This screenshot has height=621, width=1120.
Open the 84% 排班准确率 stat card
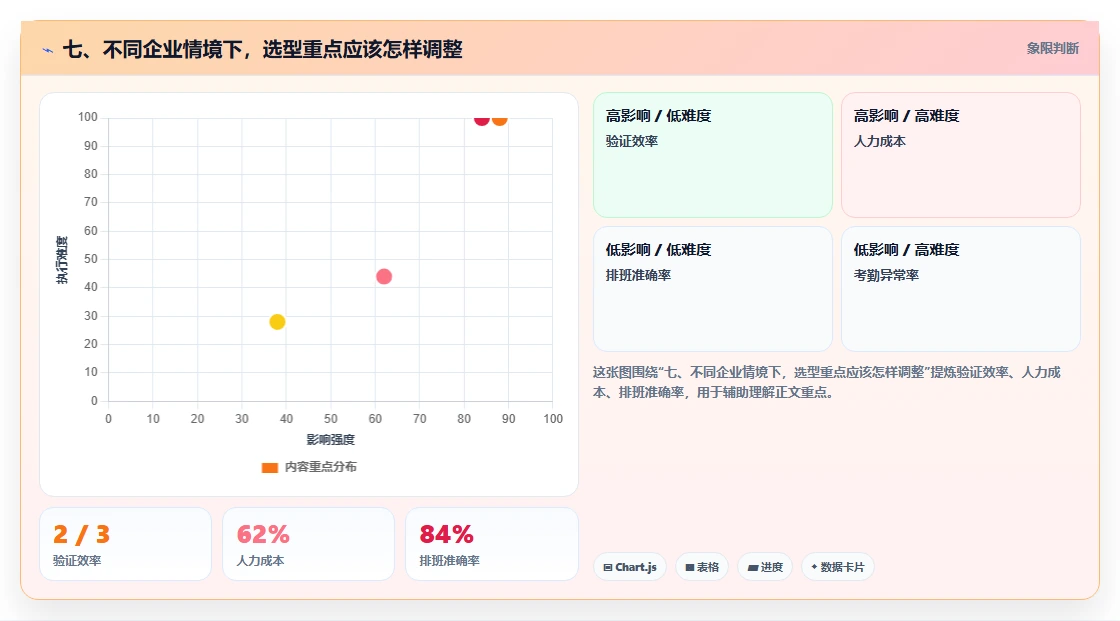pyautogui.click(x=491, y=545)
